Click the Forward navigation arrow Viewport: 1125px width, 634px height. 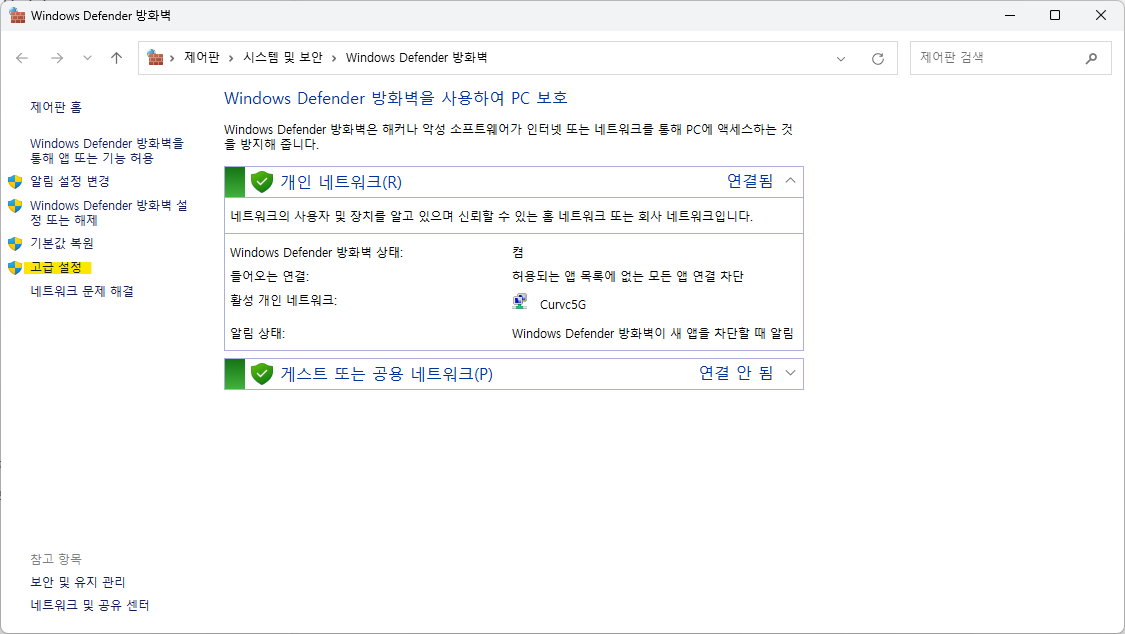click(57, 58)
